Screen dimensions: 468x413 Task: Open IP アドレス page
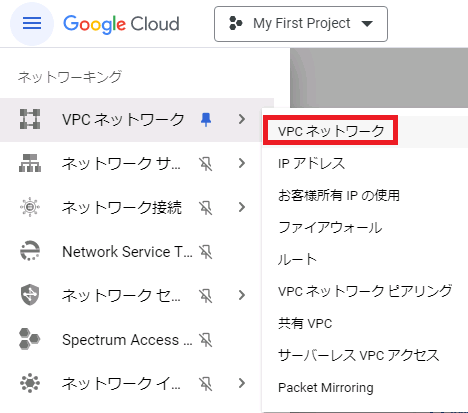pyautogui.click(x=311, y=163)
